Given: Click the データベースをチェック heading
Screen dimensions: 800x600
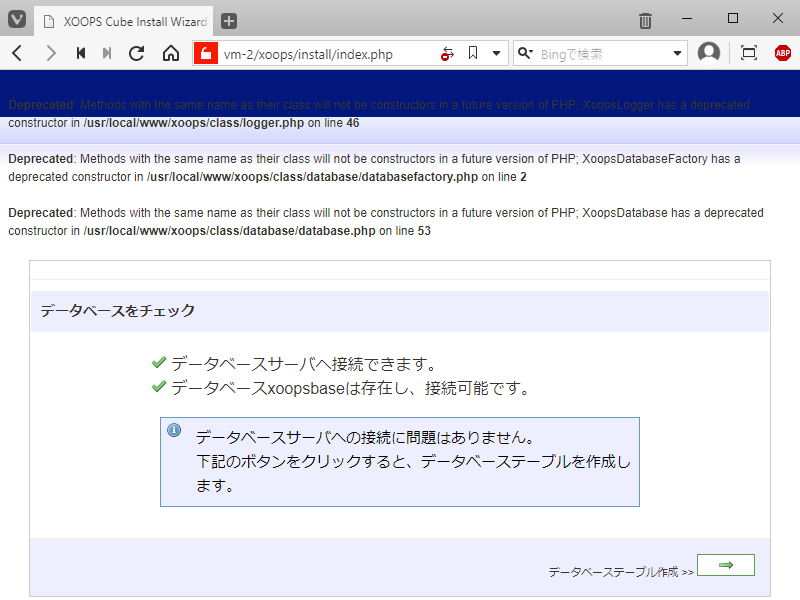Looking at the screenshot, I should click(117, 310).
